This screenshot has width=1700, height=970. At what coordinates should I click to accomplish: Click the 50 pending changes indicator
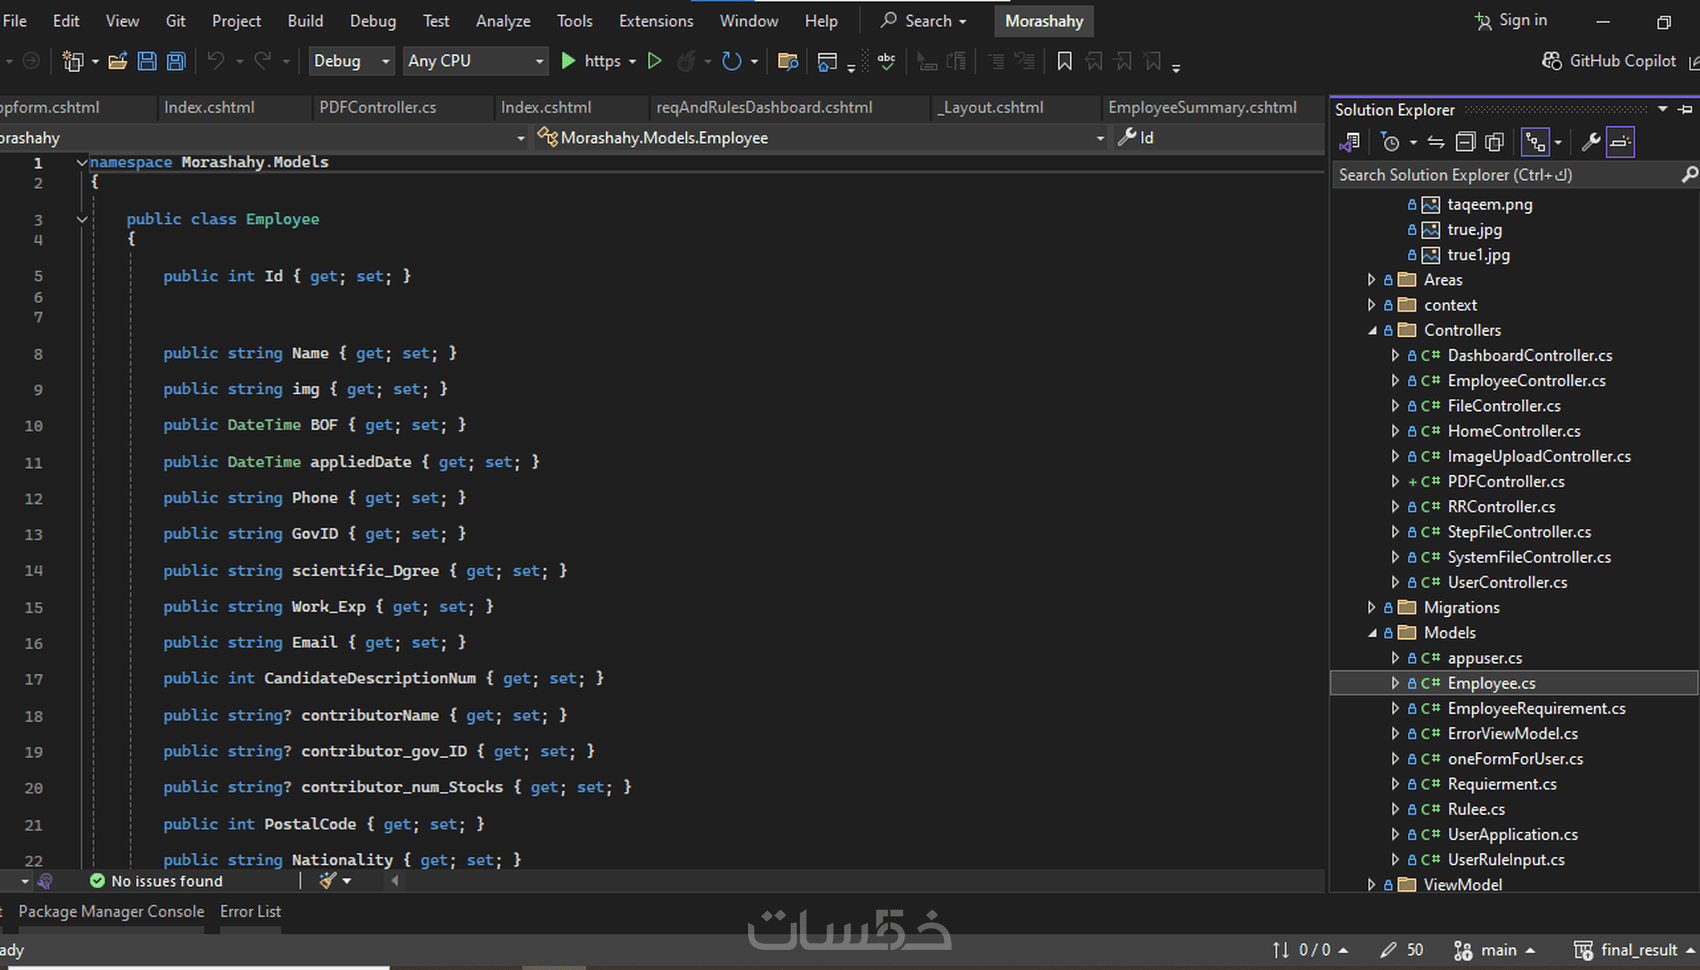click(x=1401, y=950)
